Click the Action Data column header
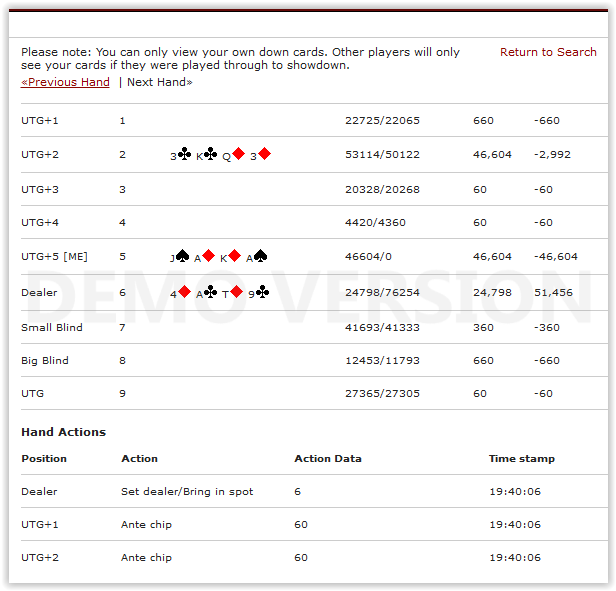Screen dimensions: 616x591 (328, 459)
